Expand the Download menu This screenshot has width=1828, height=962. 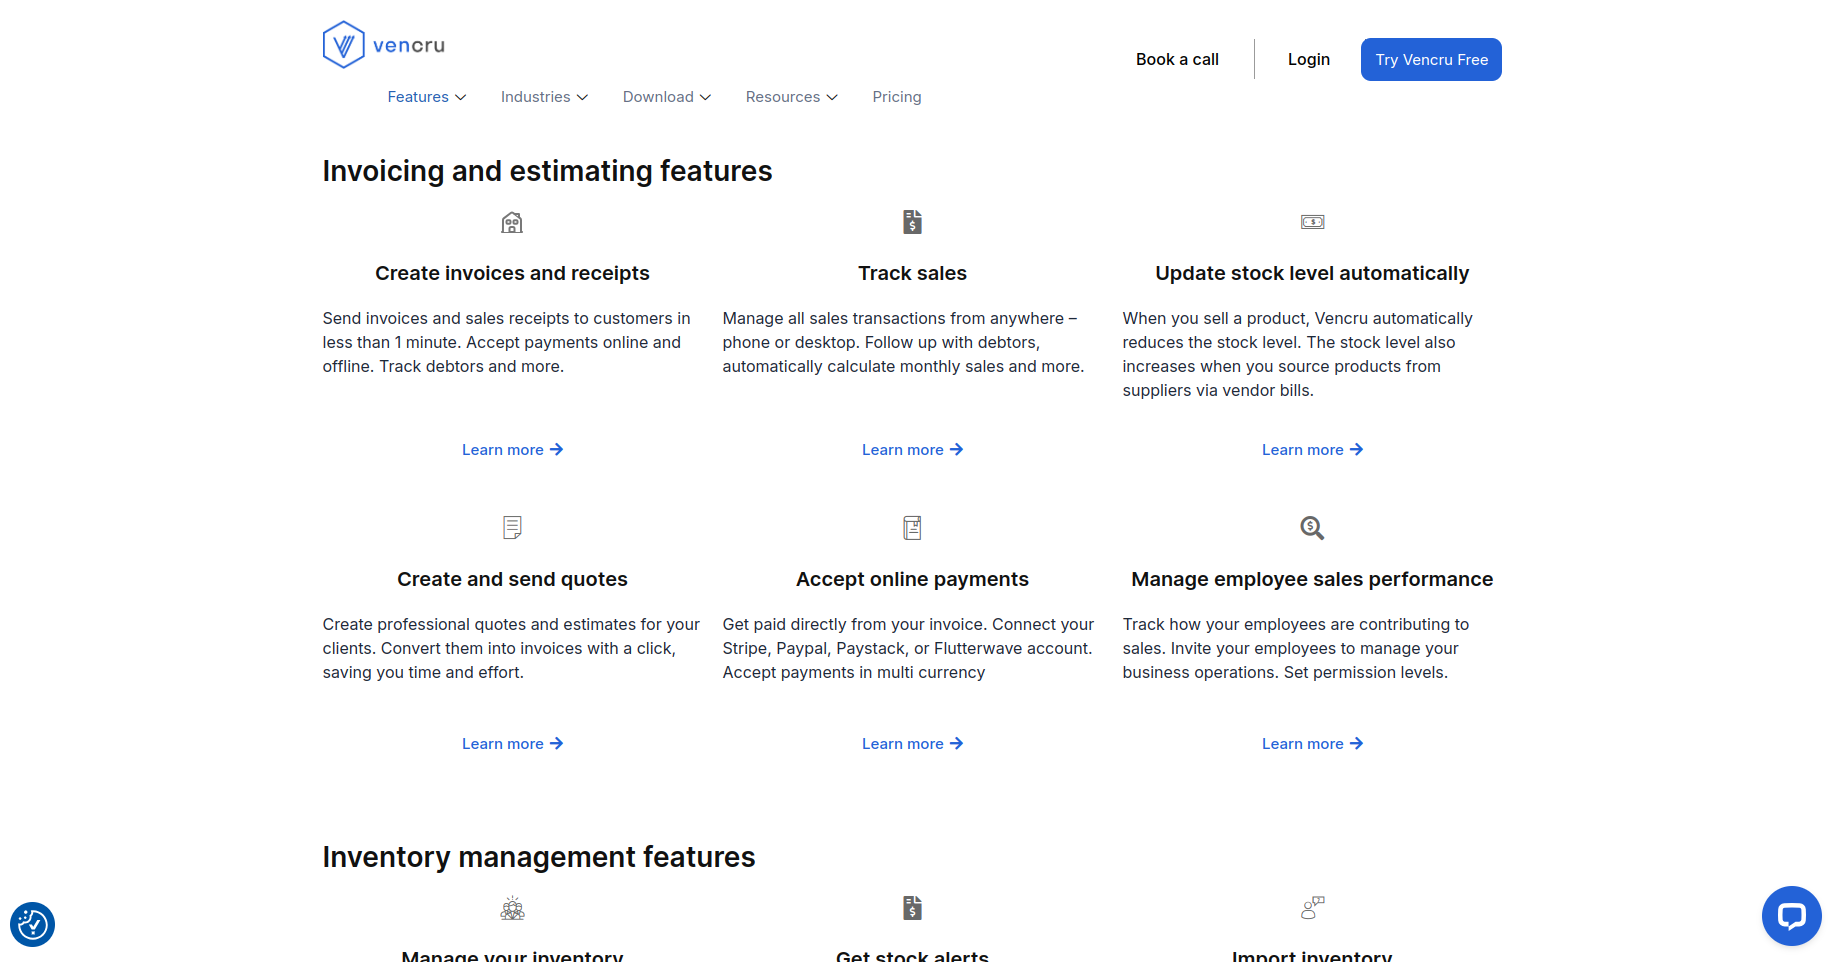[667, 97]
